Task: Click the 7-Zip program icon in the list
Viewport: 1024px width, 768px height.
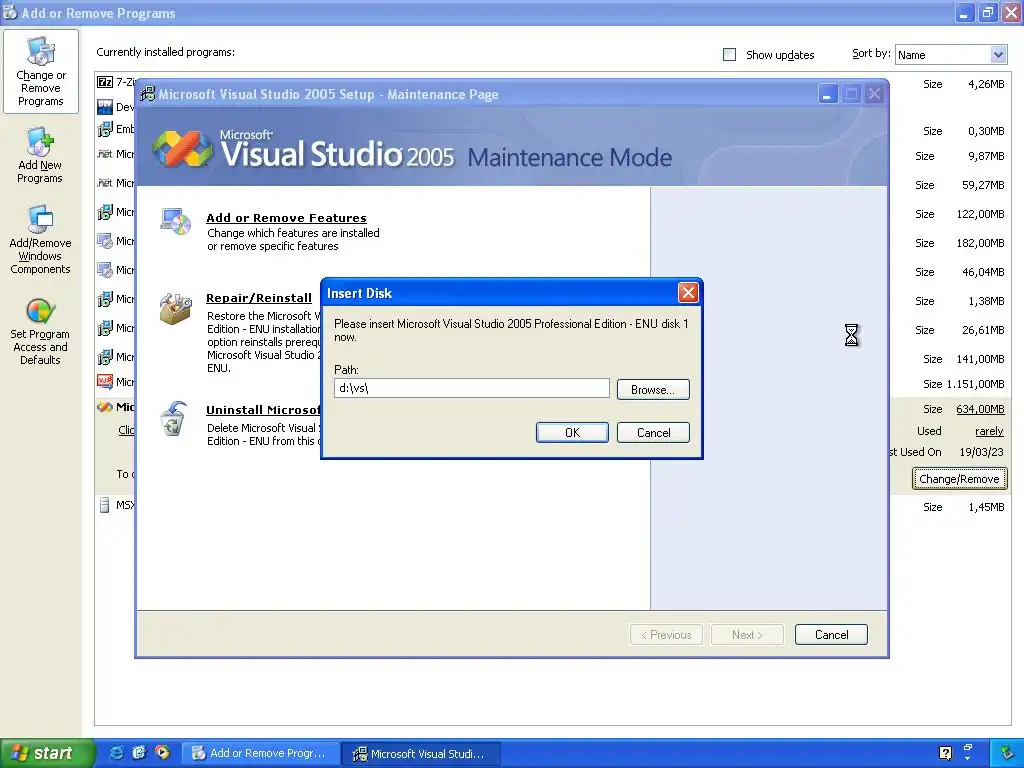Action: 104,82
